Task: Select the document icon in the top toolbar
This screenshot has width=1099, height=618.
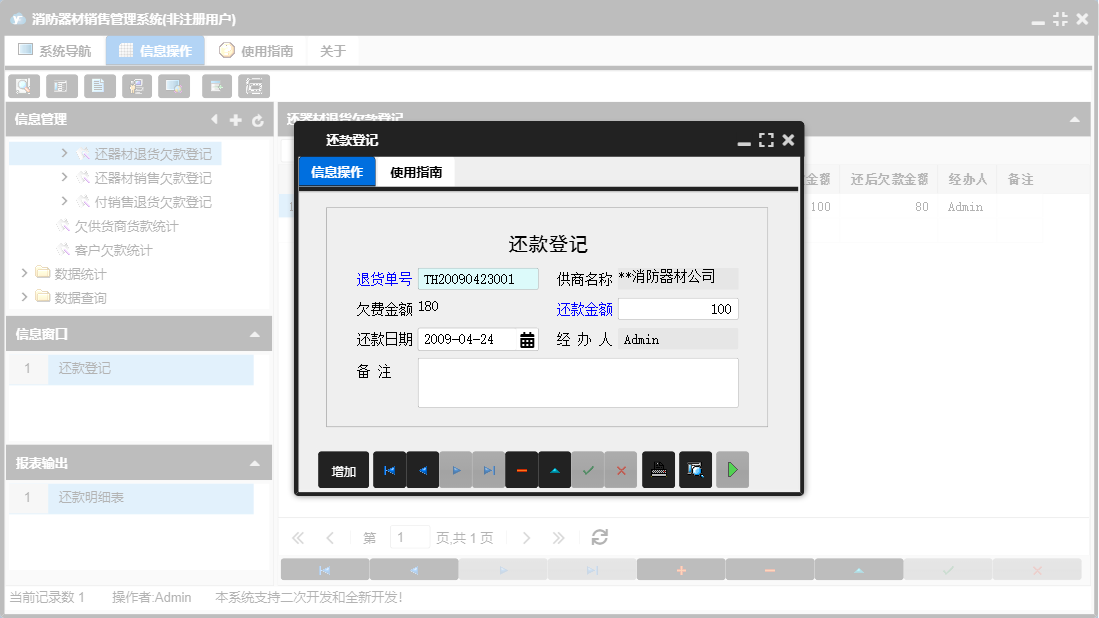Action: 99,86
